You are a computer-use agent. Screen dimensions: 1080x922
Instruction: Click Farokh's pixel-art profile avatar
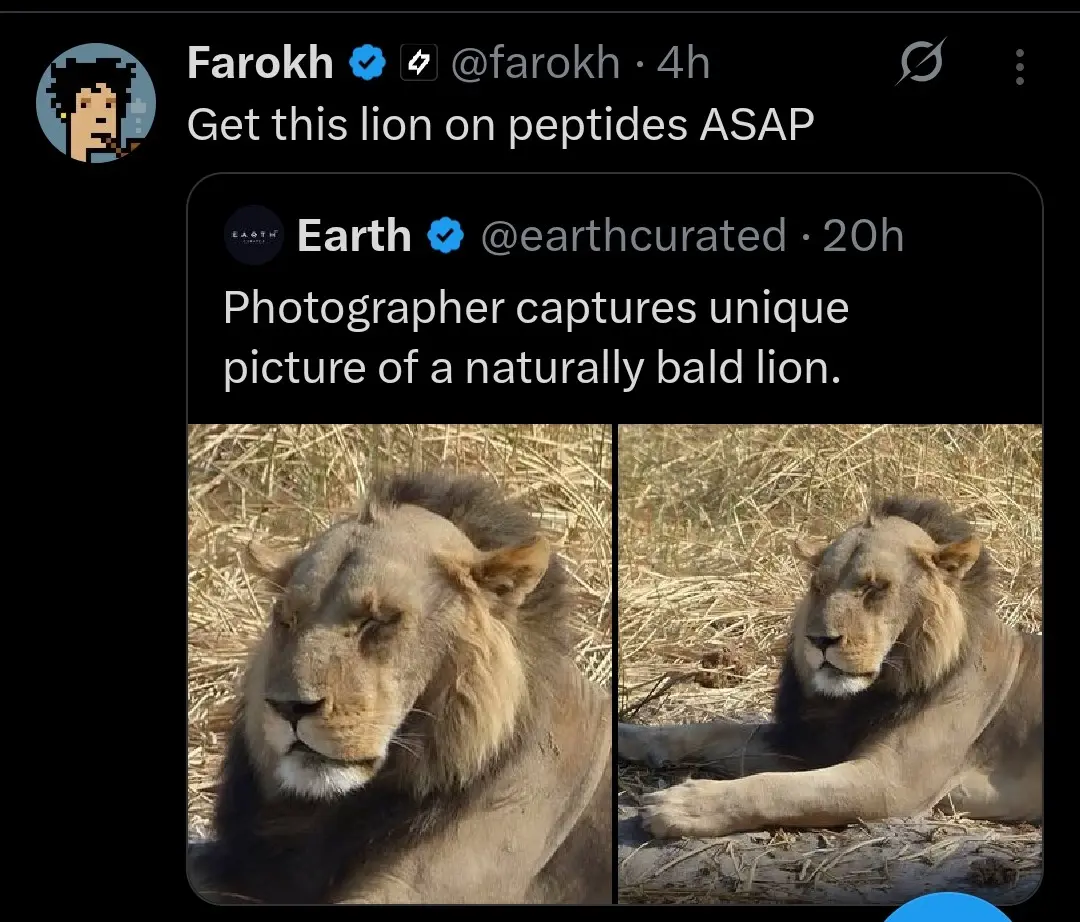click(96, 103)
